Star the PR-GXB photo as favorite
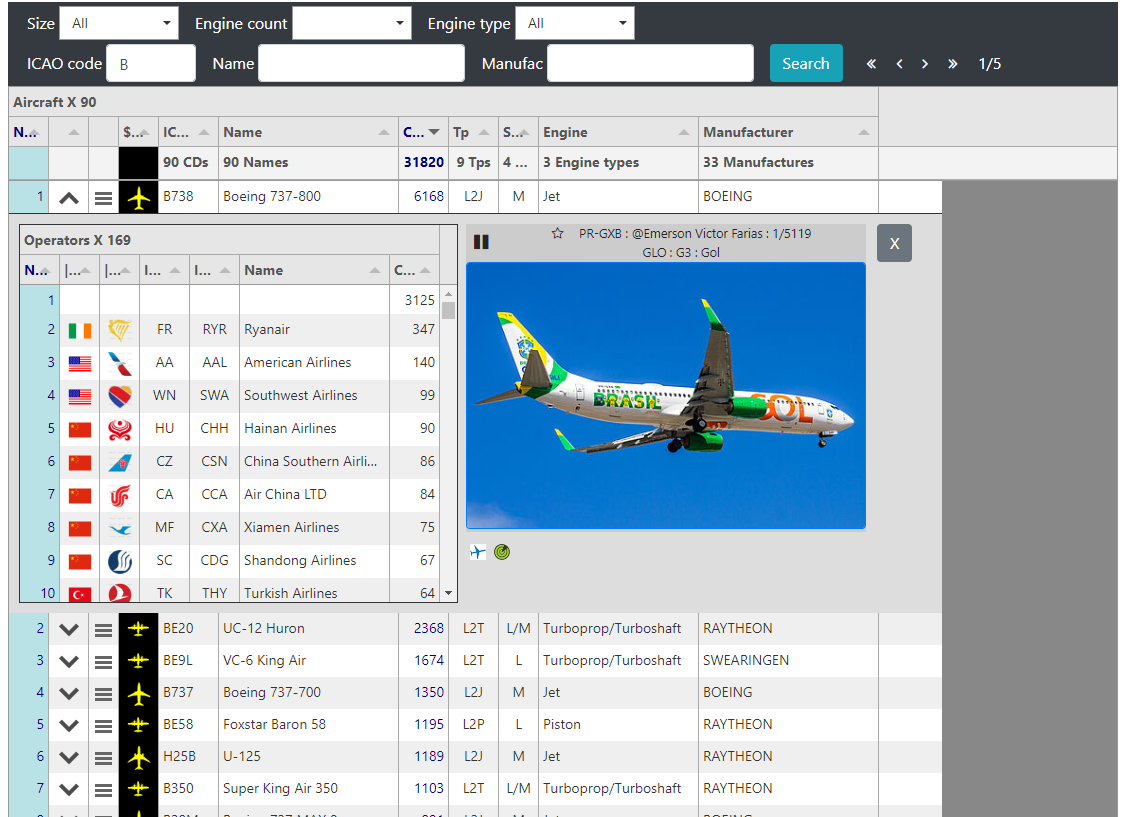Viewport: 1129px width, 817px height. [x=557, y=233]
